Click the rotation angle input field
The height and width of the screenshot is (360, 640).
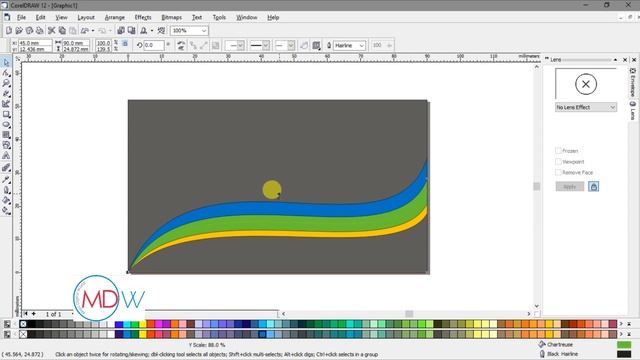coord(153,45)
